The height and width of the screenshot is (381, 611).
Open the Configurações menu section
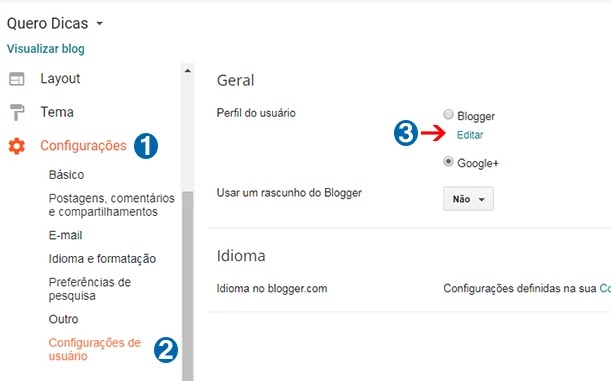[83, 146]
